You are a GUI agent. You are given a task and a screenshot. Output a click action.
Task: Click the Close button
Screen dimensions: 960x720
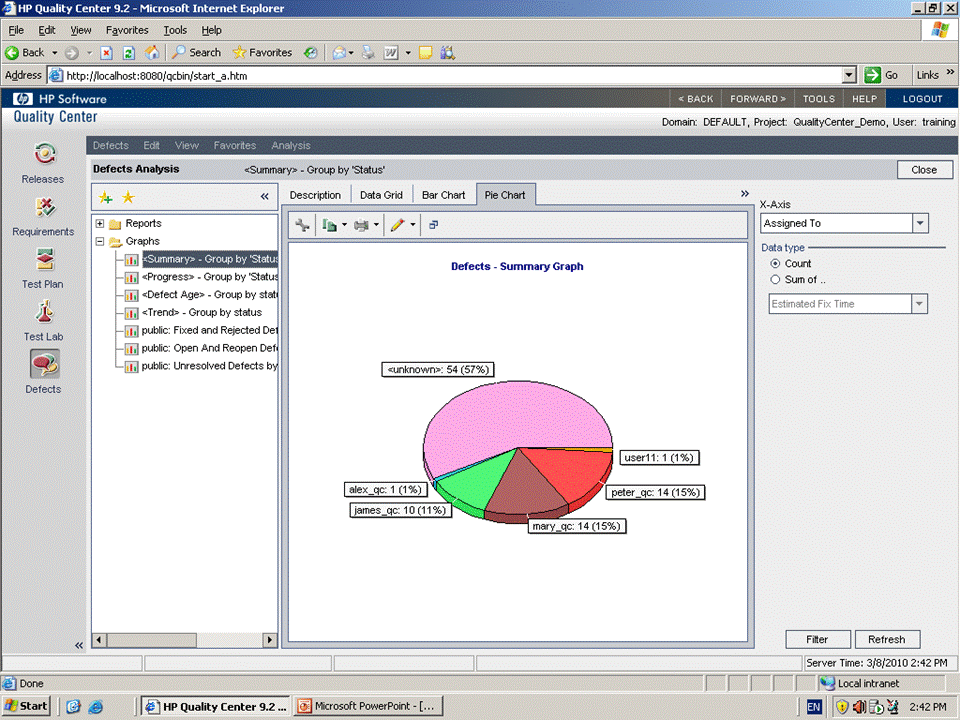[924, 170]
